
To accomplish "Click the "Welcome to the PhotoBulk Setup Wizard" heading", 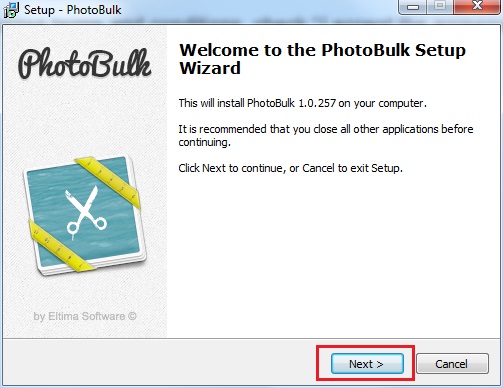I will tap(322, 59).
